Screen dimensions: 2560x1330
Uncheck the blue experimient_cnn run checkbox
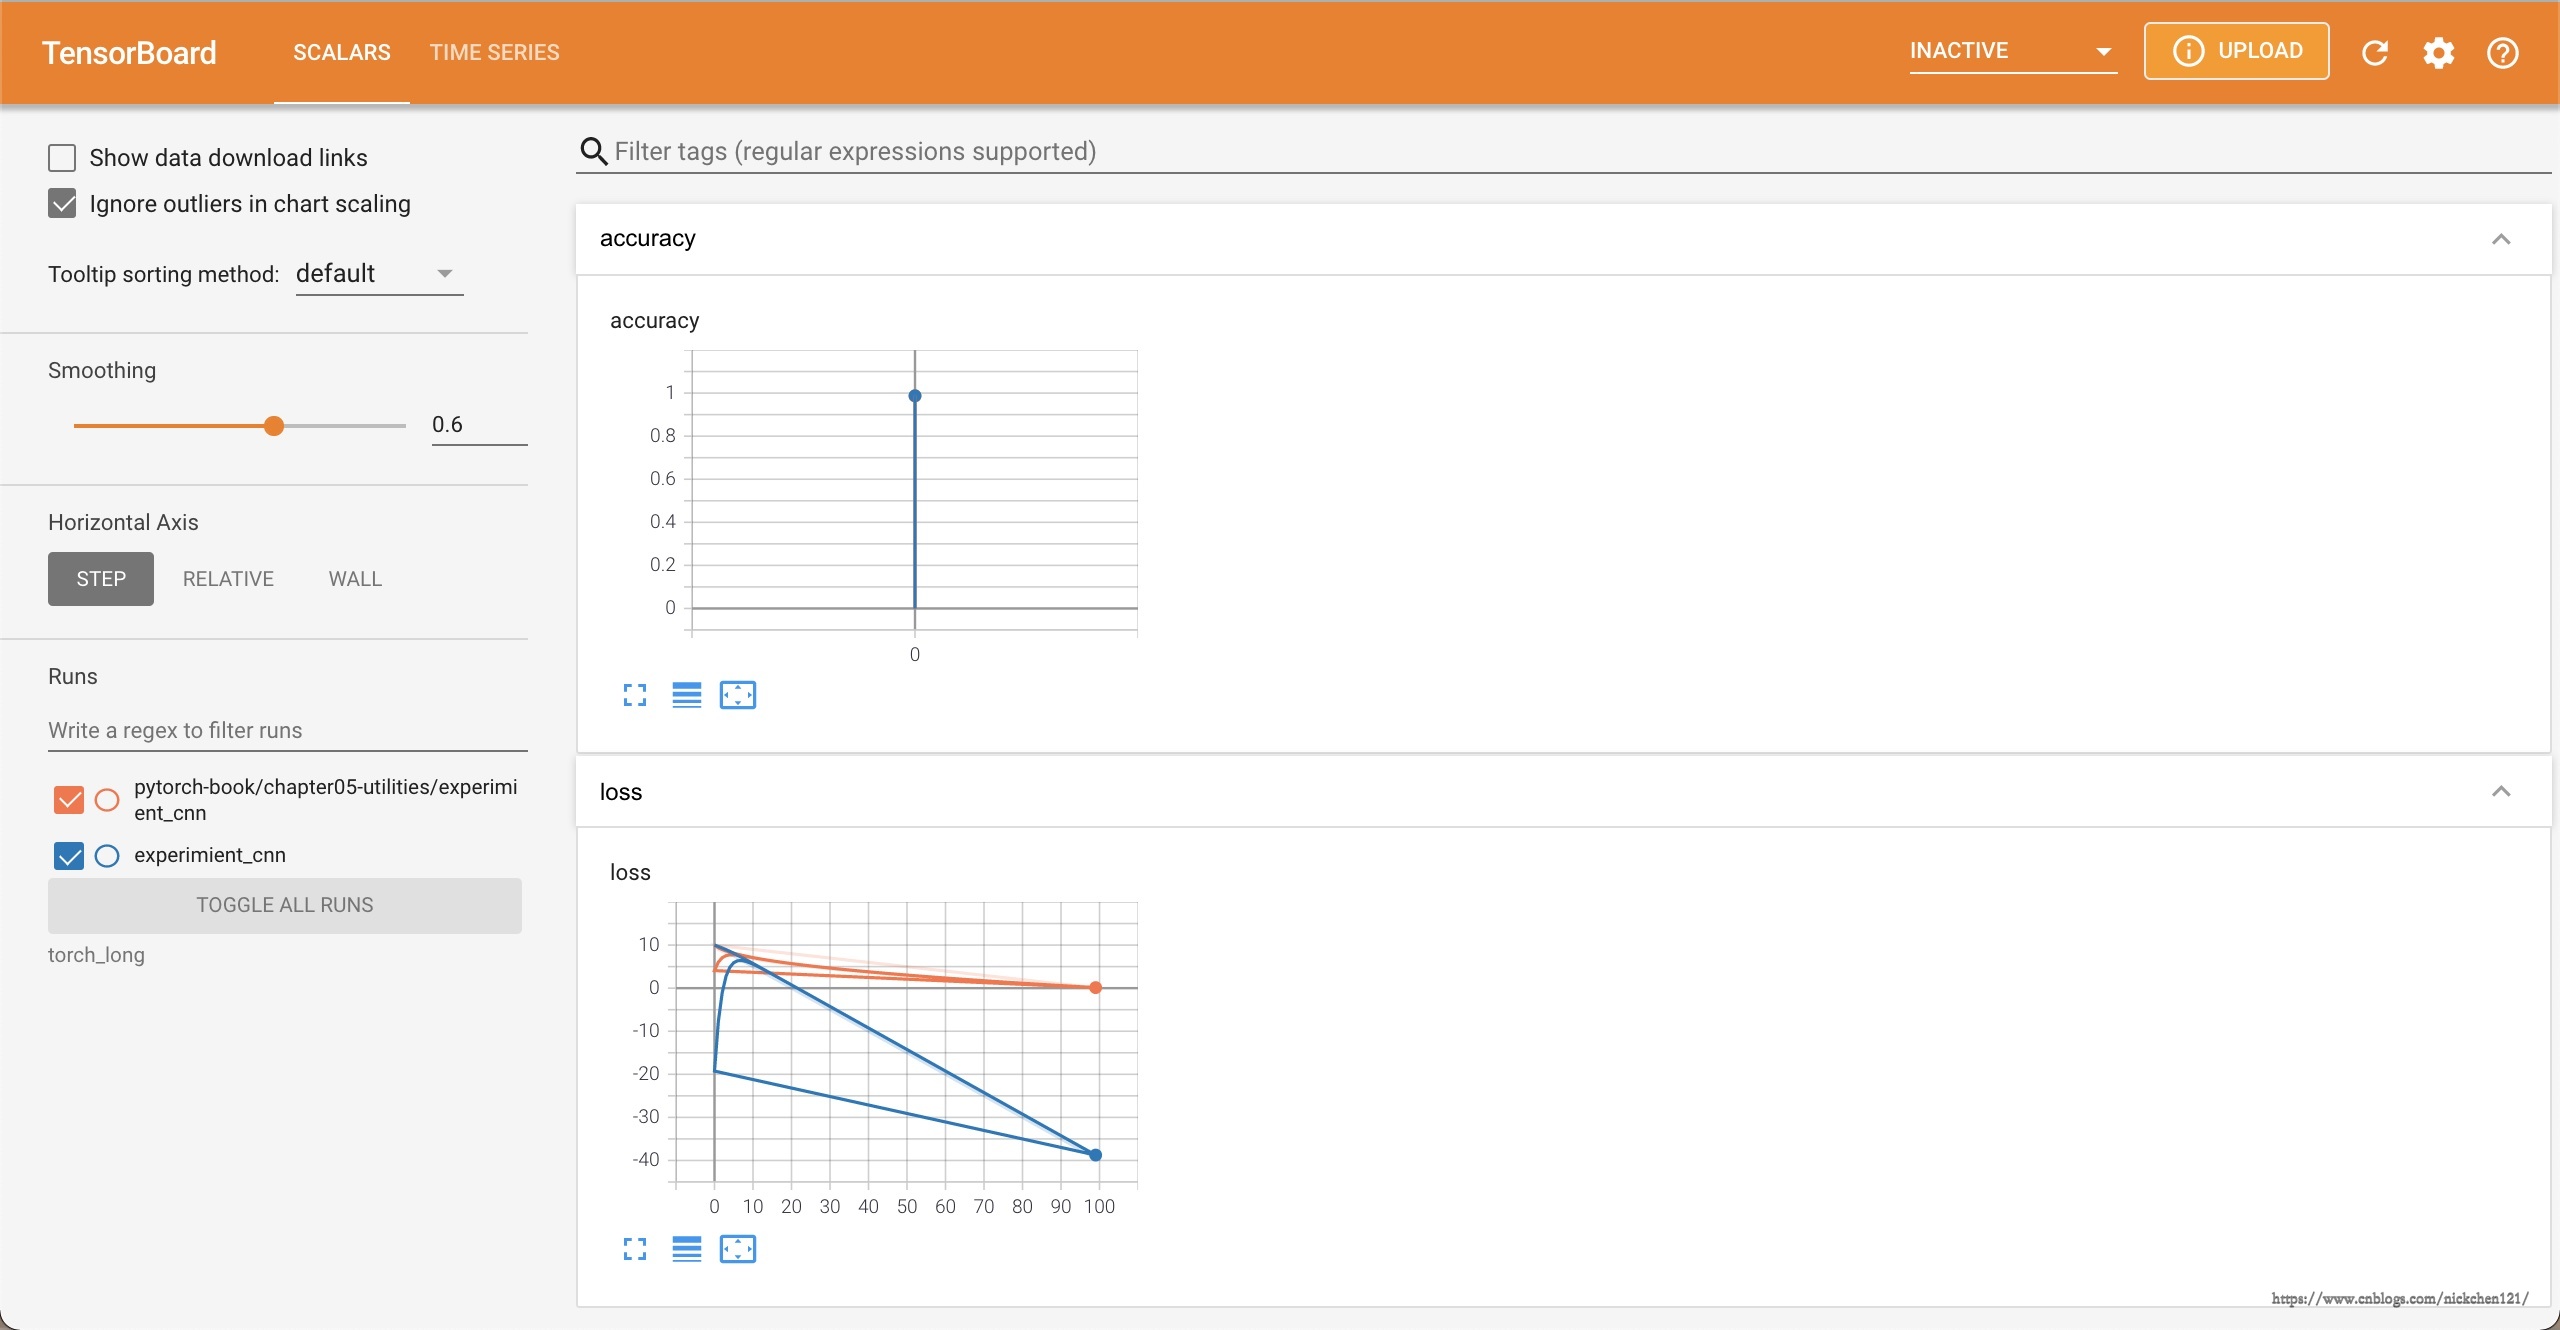point(69,856)
